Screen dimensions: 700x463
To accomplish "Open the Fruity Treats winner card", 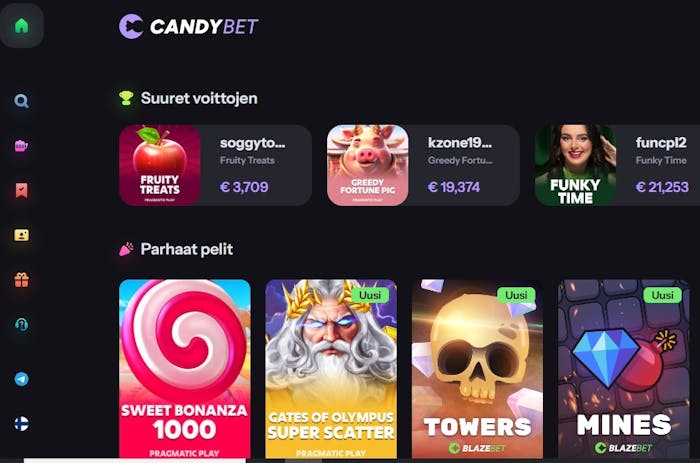I will 215,165.
